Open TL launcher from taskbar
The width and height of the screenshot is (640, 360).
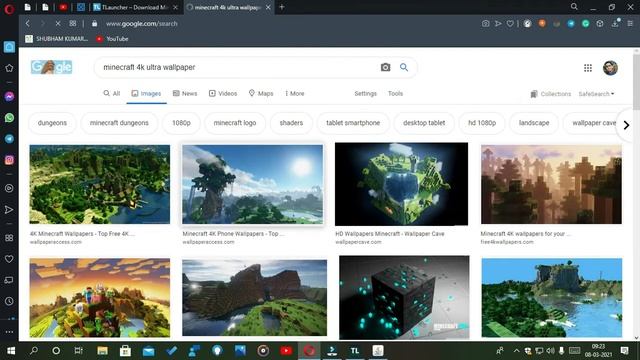click(x=355, y=351)
